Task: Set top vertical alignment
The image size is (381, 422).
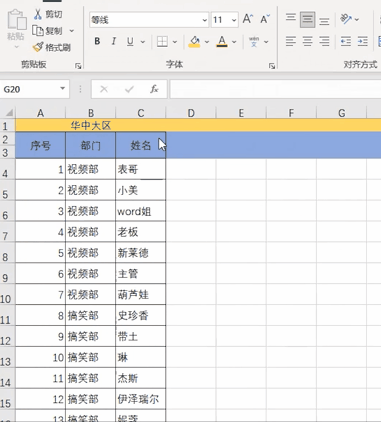Action: point(291,18)
